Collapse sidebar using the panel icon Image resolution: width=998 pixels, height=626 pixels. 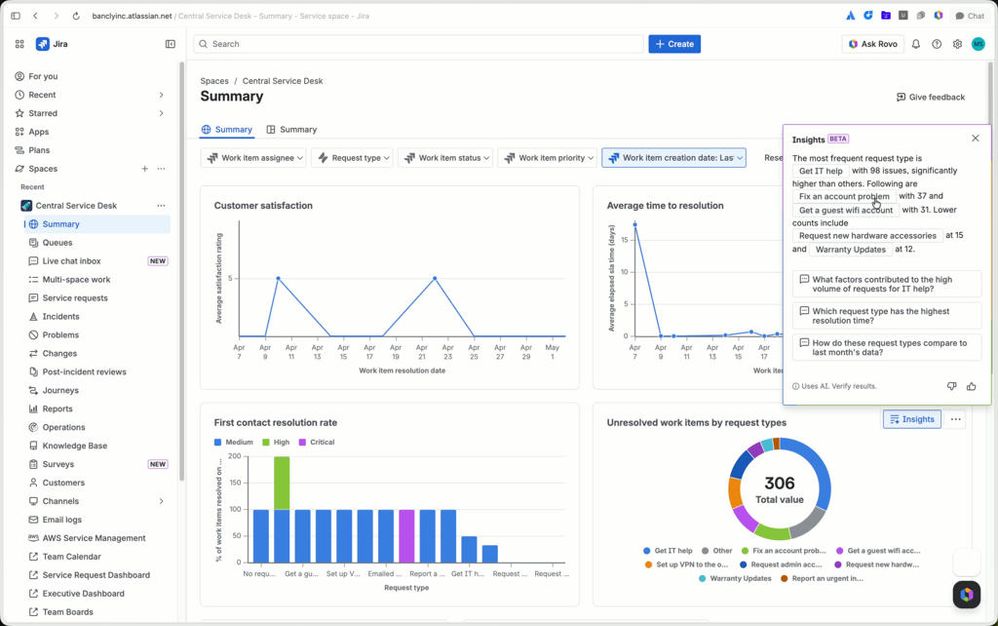click(x=170, y=44)
